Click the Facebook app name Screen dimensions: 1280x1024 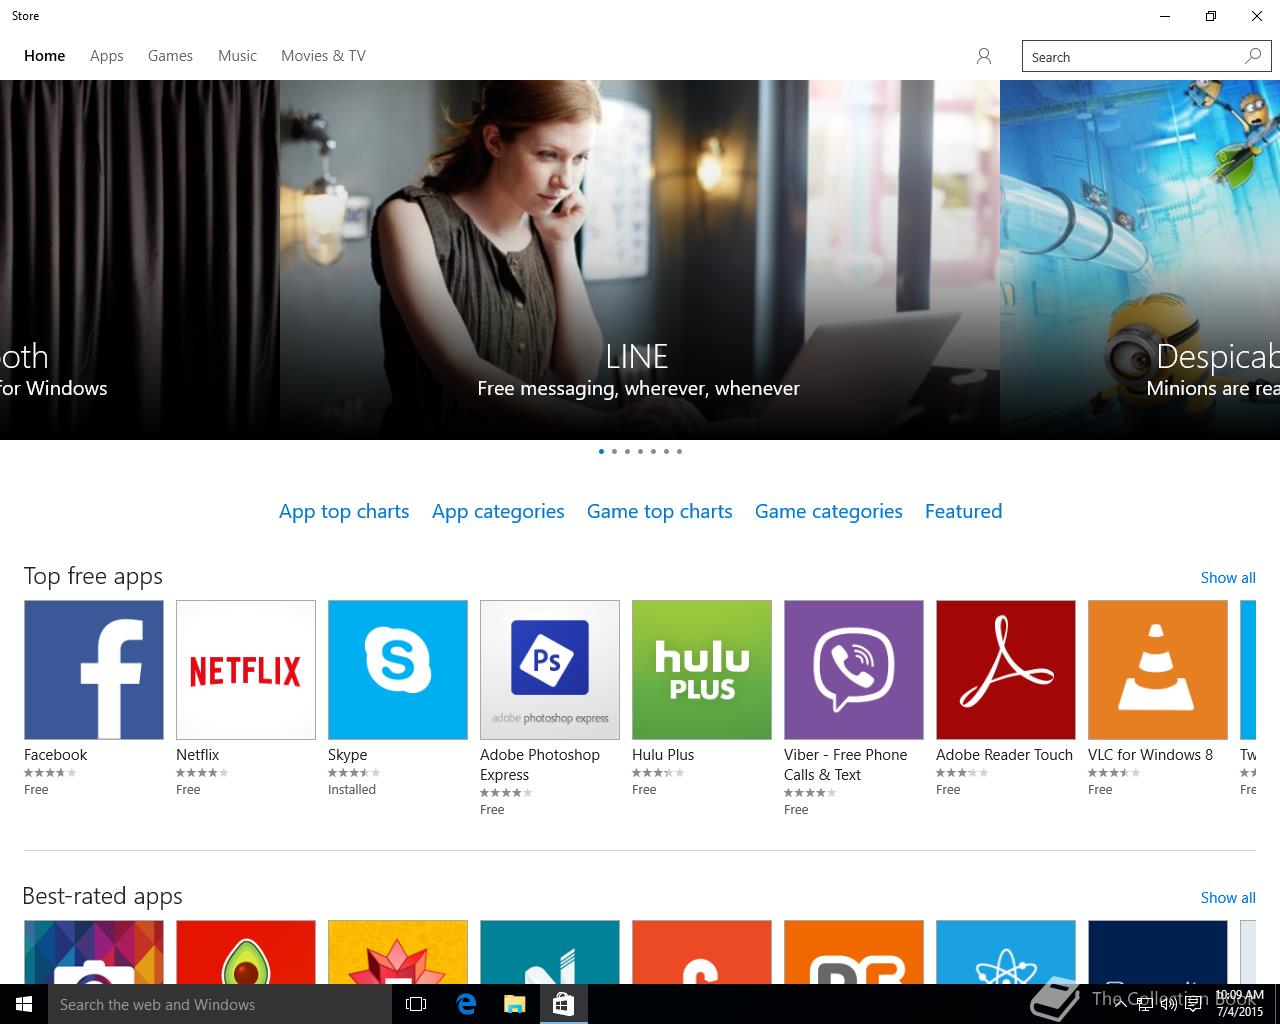point(55,755)
